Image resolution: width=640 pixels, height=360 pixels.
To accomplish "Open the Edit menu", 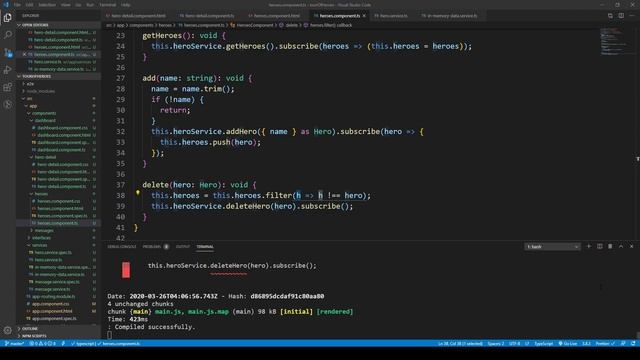I will coord(30,5).
